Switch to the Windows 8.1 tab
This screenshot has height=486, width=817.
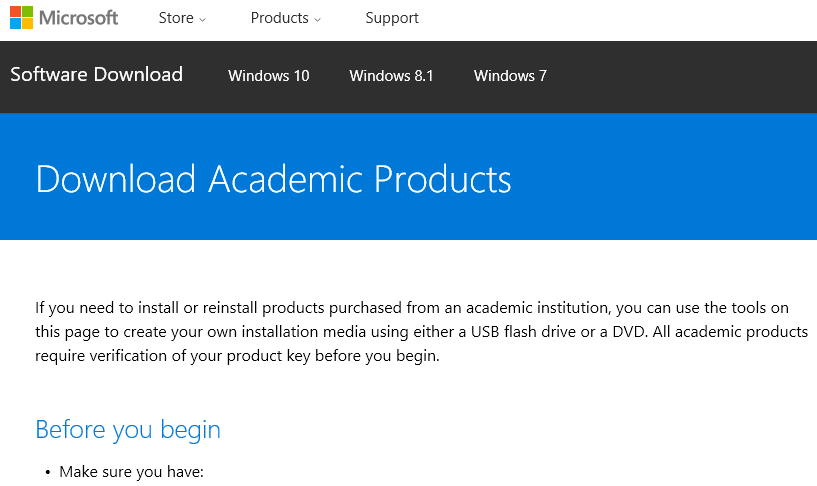click(x=391, y=76)
